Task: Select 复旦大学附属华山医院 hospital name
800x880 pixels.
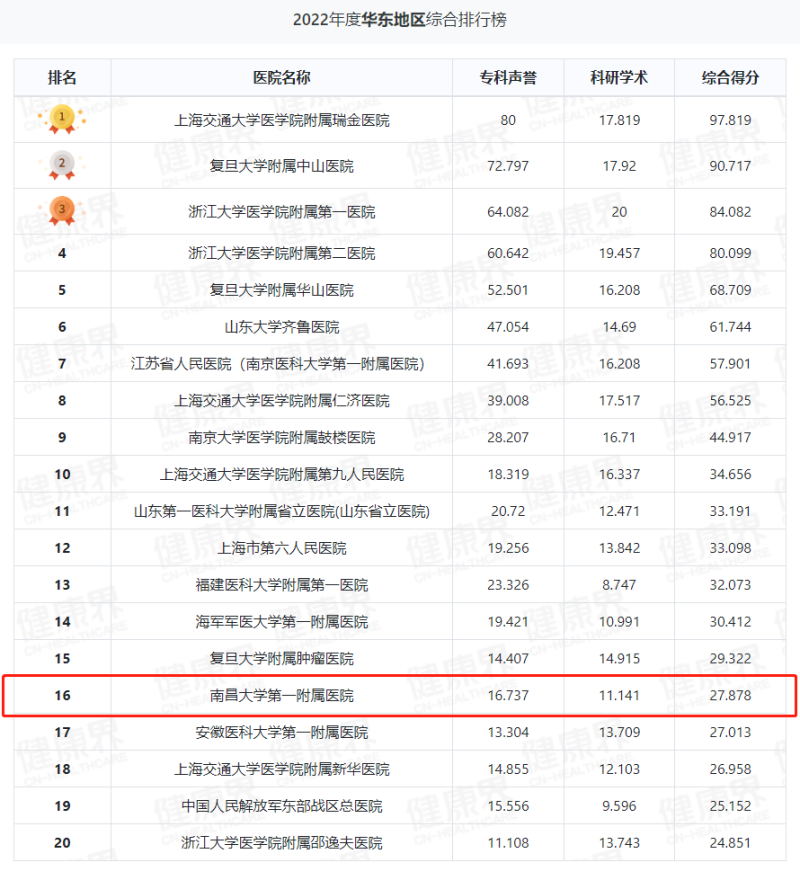Action: click(x=281, y=290)
